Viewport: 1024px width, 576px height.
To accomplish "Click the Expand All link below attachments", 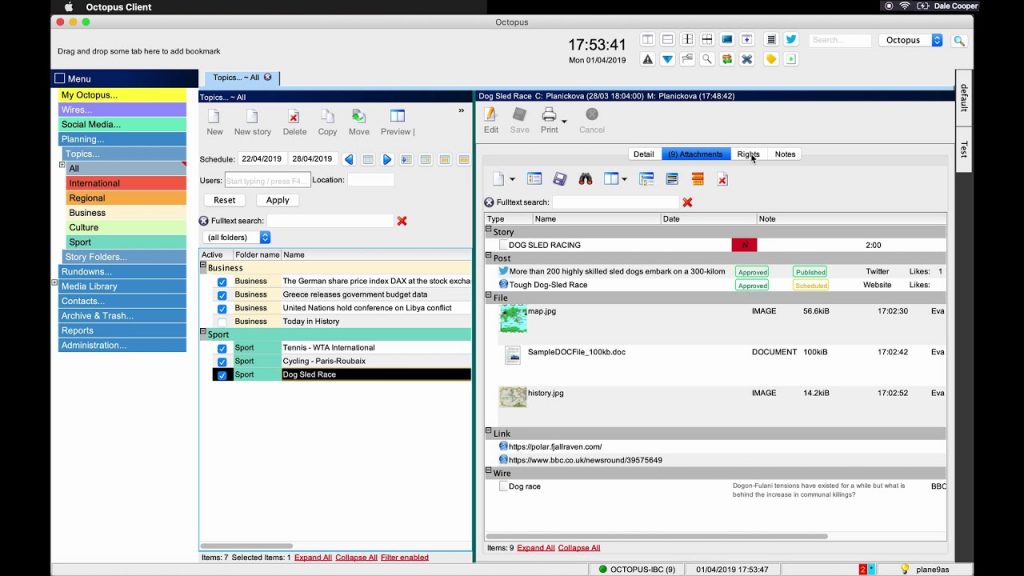I will tap(537, 547).
